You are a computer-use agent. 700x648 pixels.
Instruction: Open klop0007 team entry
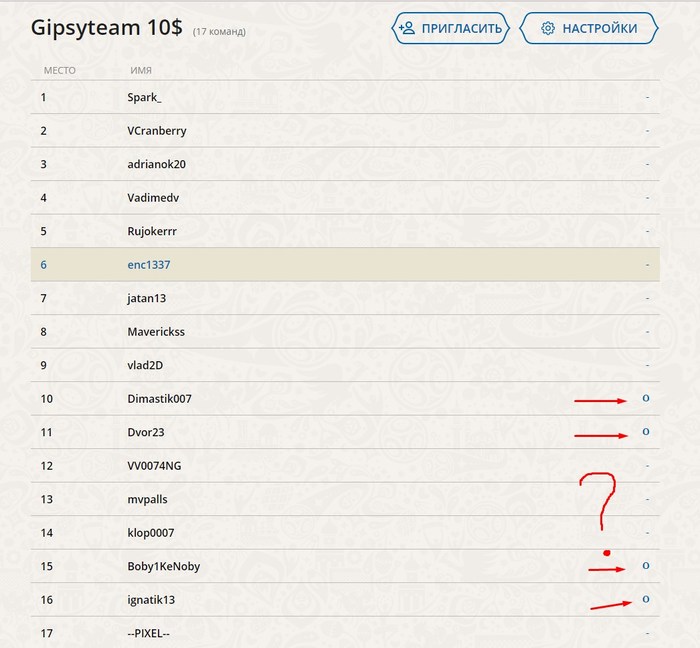pyautogui.click(x=150, y=533)
